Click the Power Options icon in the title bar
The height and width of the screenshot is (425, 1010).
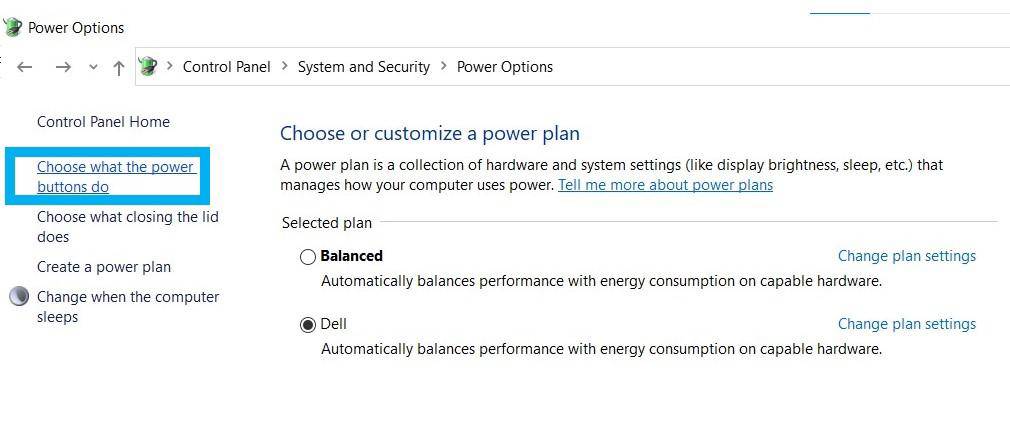click(12, 27)
